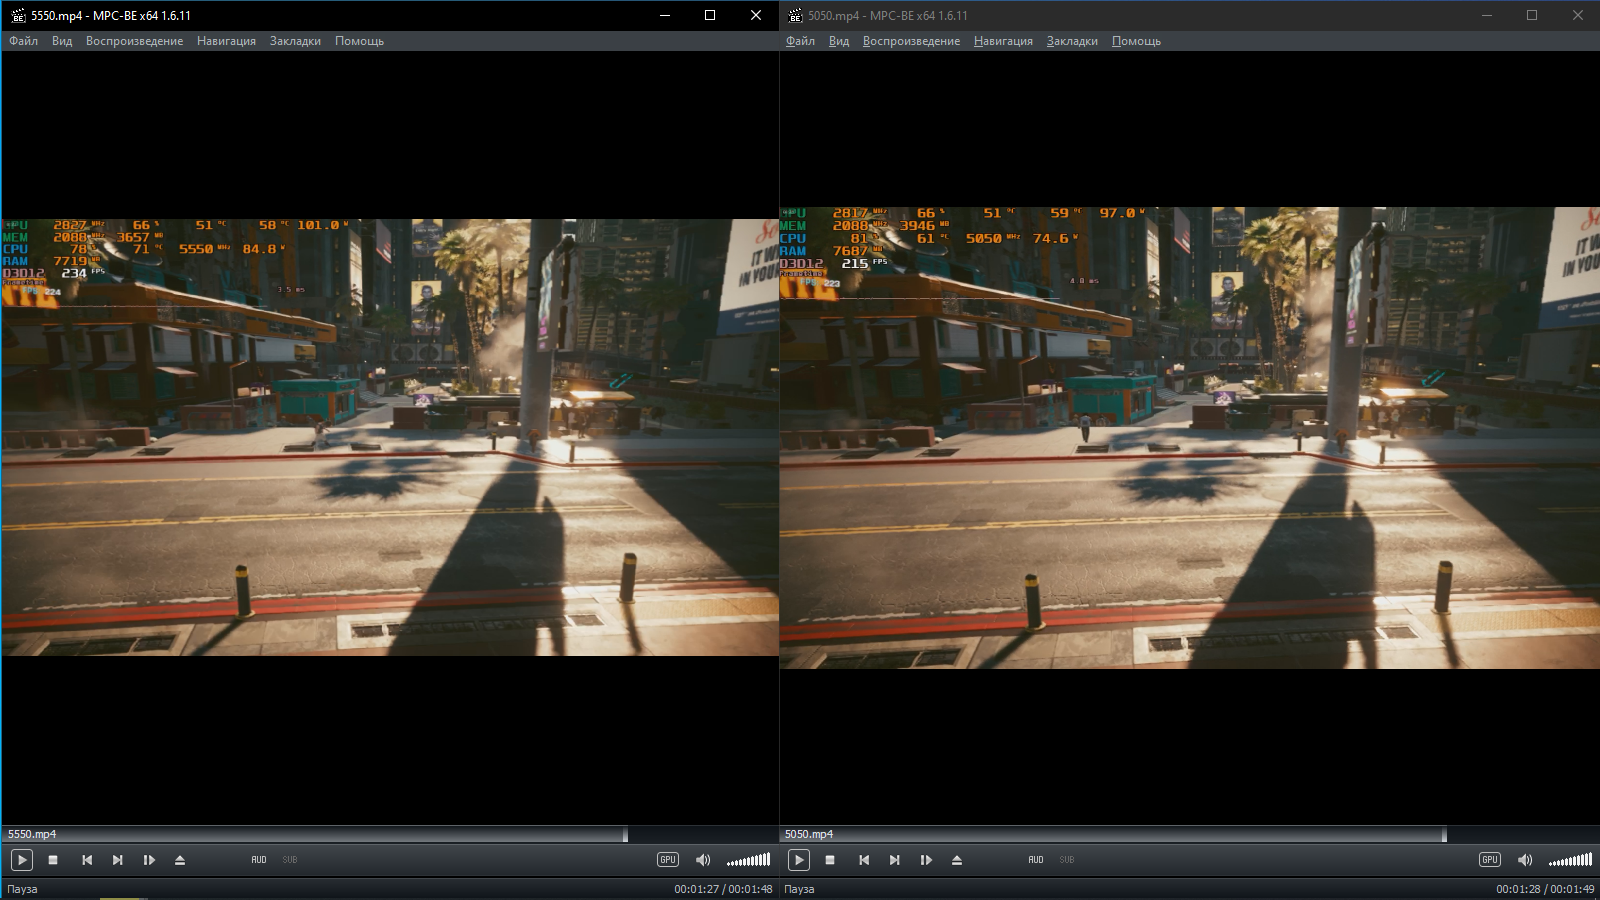1600x900 pixels.
Task: Minimize the 5050.mp4 player window
Action: coord(1487,15)
